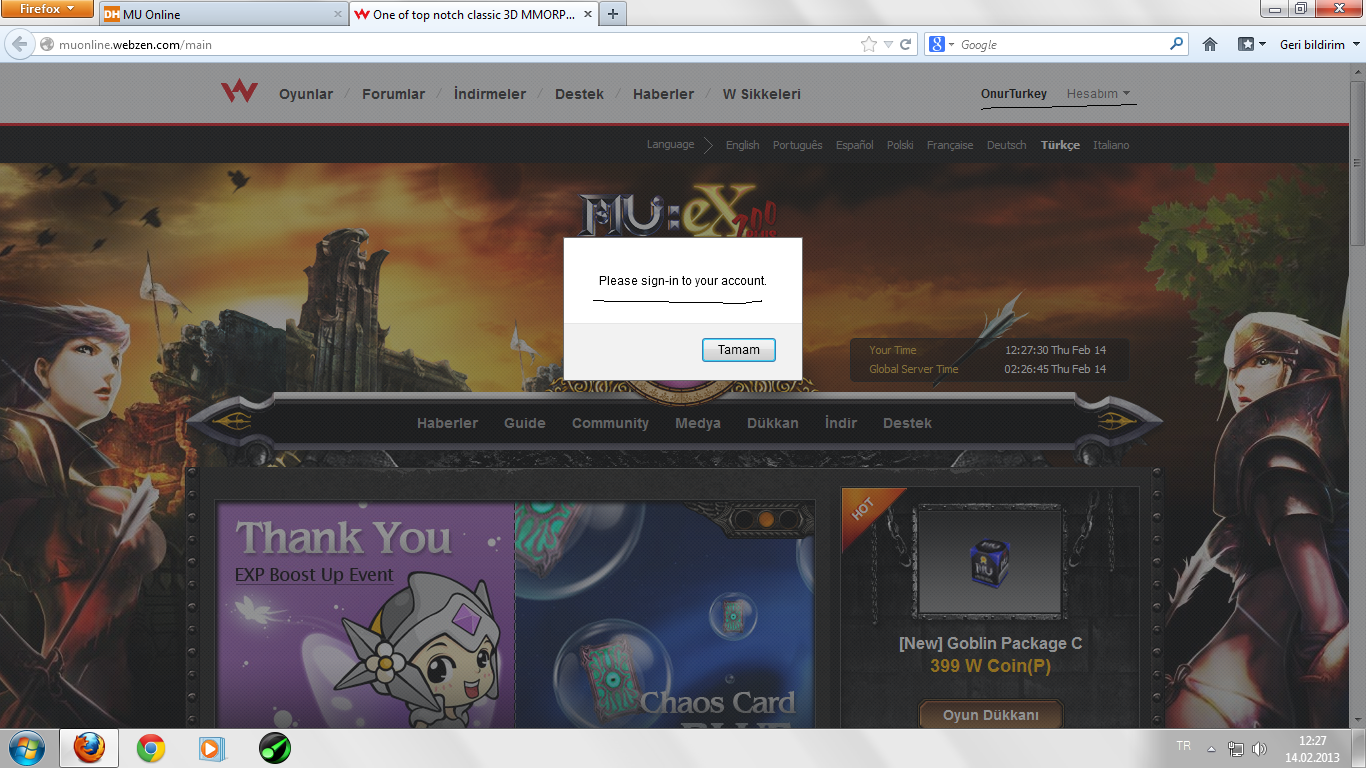
Task: Open the Firefox menu dropdown
Action: 45,9
